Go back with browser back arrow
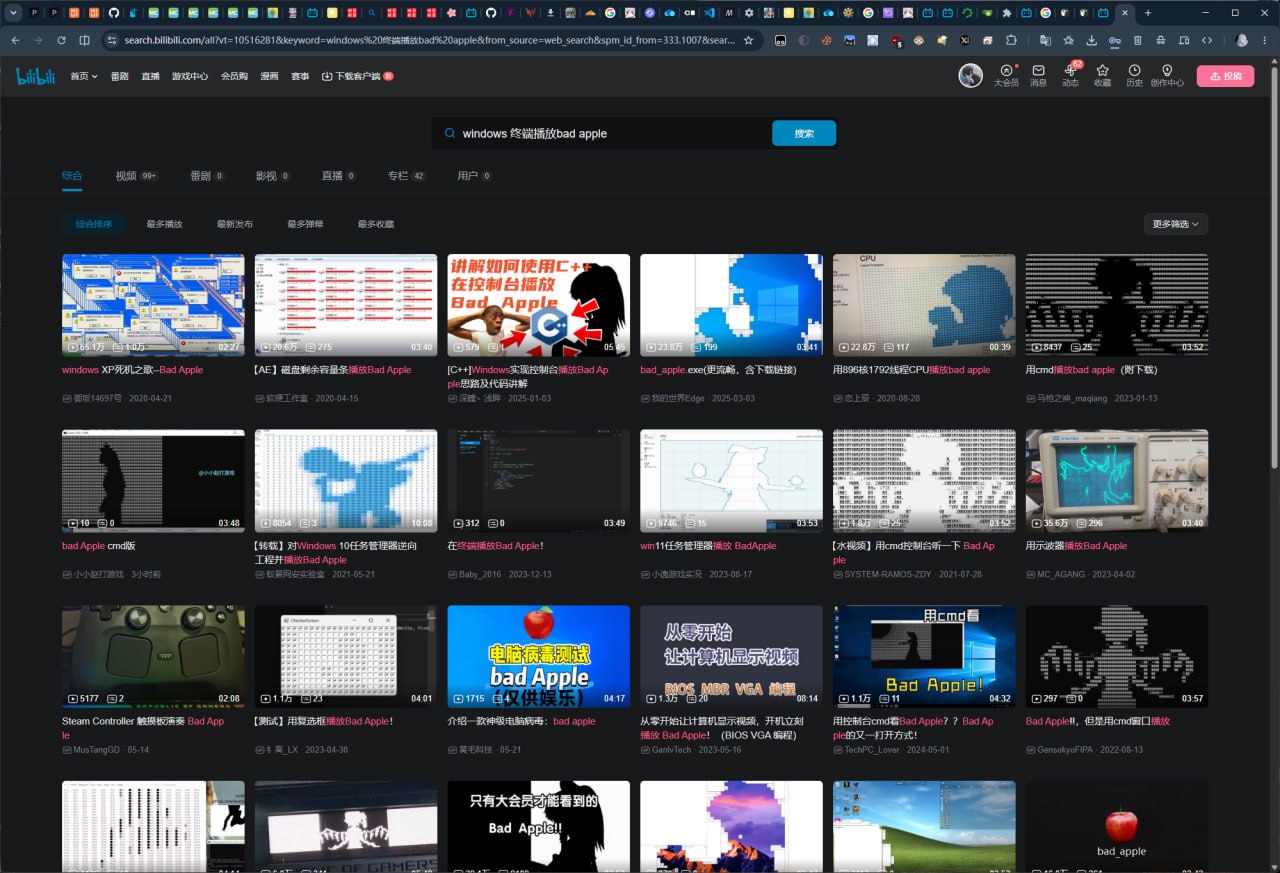1280x873 pixels. [15, 40]
